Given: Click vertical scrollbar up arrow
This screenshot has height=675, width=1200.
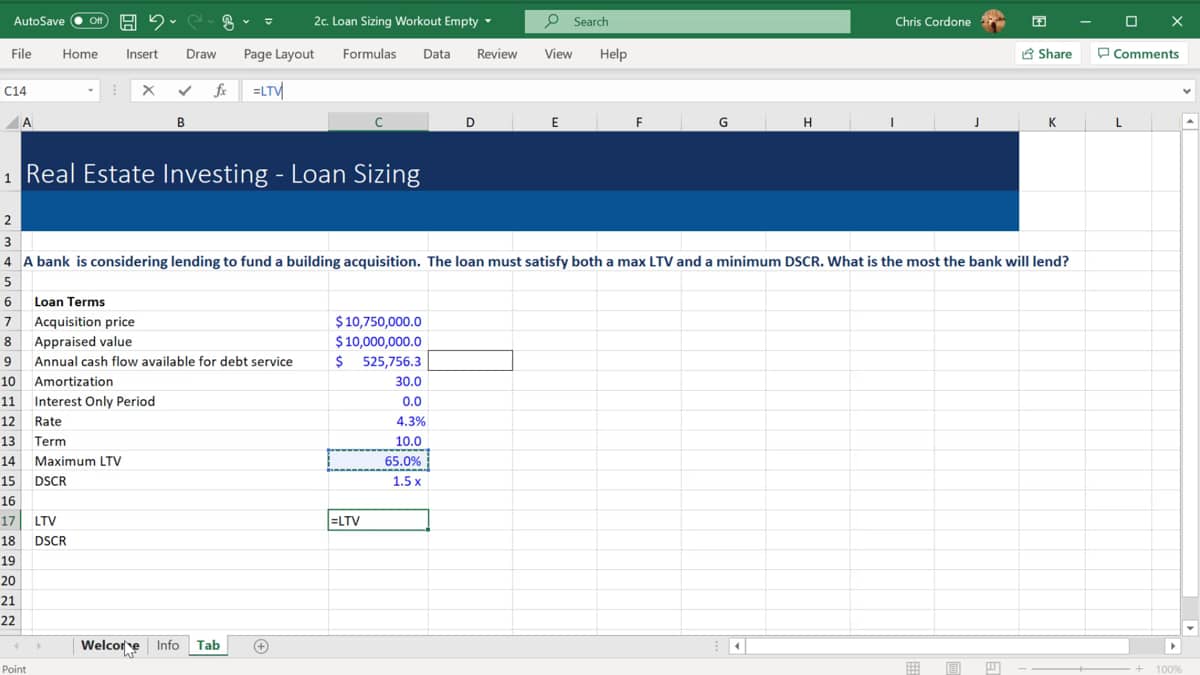Looking at the screenshot, I should pos(1189,122).
